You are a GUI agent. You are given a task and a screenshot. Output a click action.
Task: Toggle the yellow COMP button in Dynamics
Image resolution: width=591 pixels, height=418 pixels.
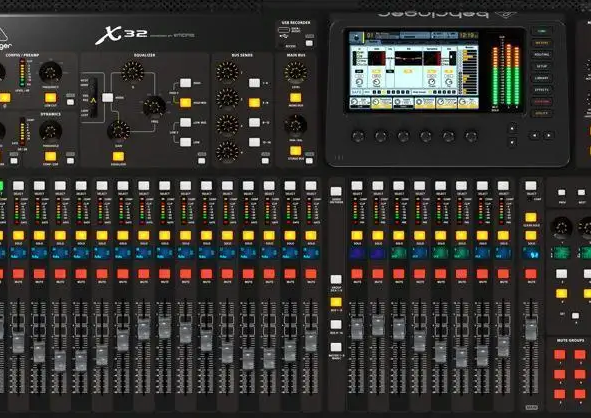point(51,156)
